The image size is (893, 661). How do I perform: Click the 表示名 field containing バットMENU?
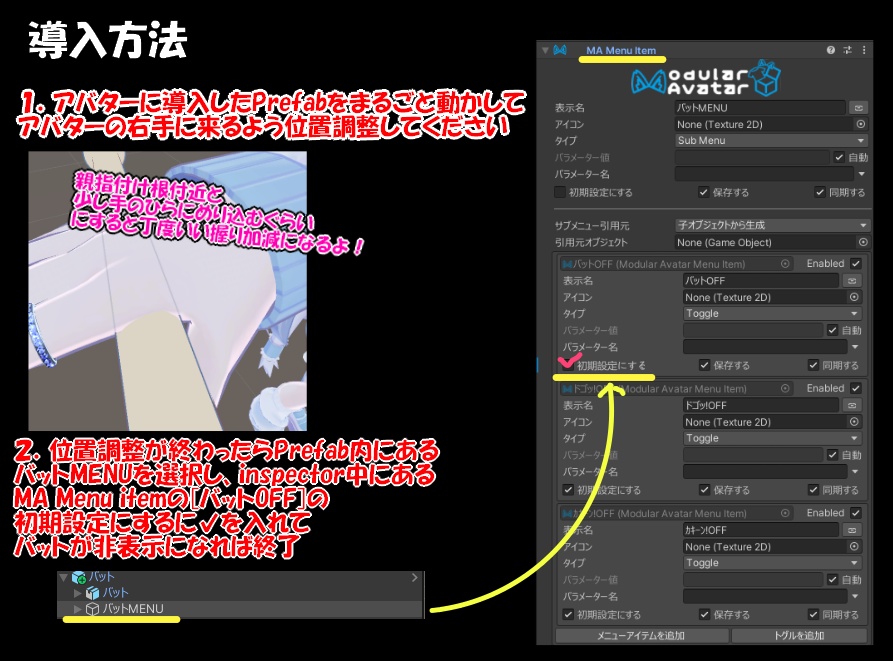tap(761, 107)
